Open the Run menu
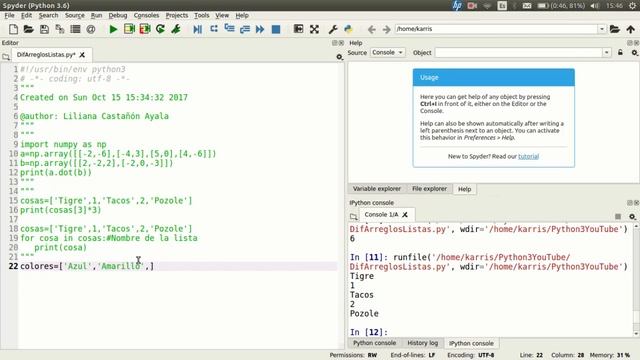Viewport: 640px width, 360px height. [96, 15]
